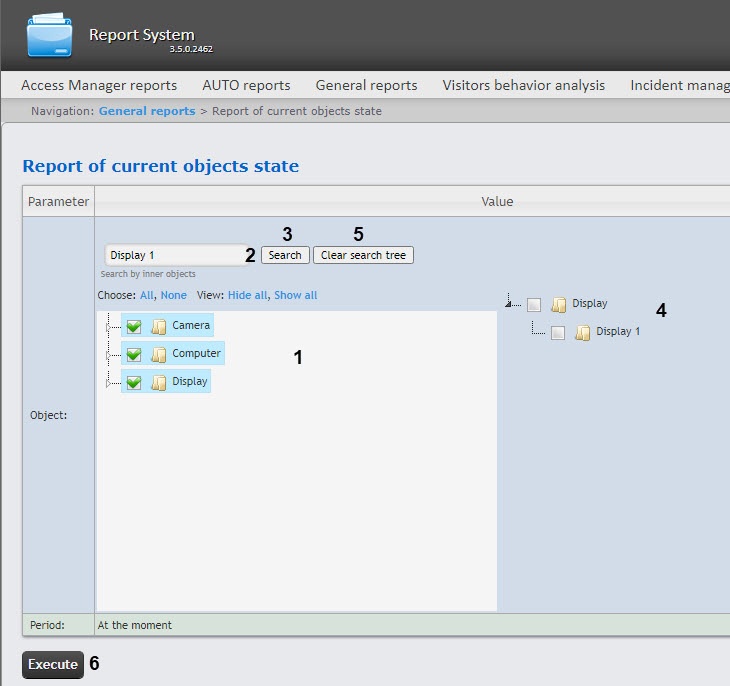Screen dimensions: 730x686
Task: Open the Access Manager reports menu
Action: pos(99,86)
